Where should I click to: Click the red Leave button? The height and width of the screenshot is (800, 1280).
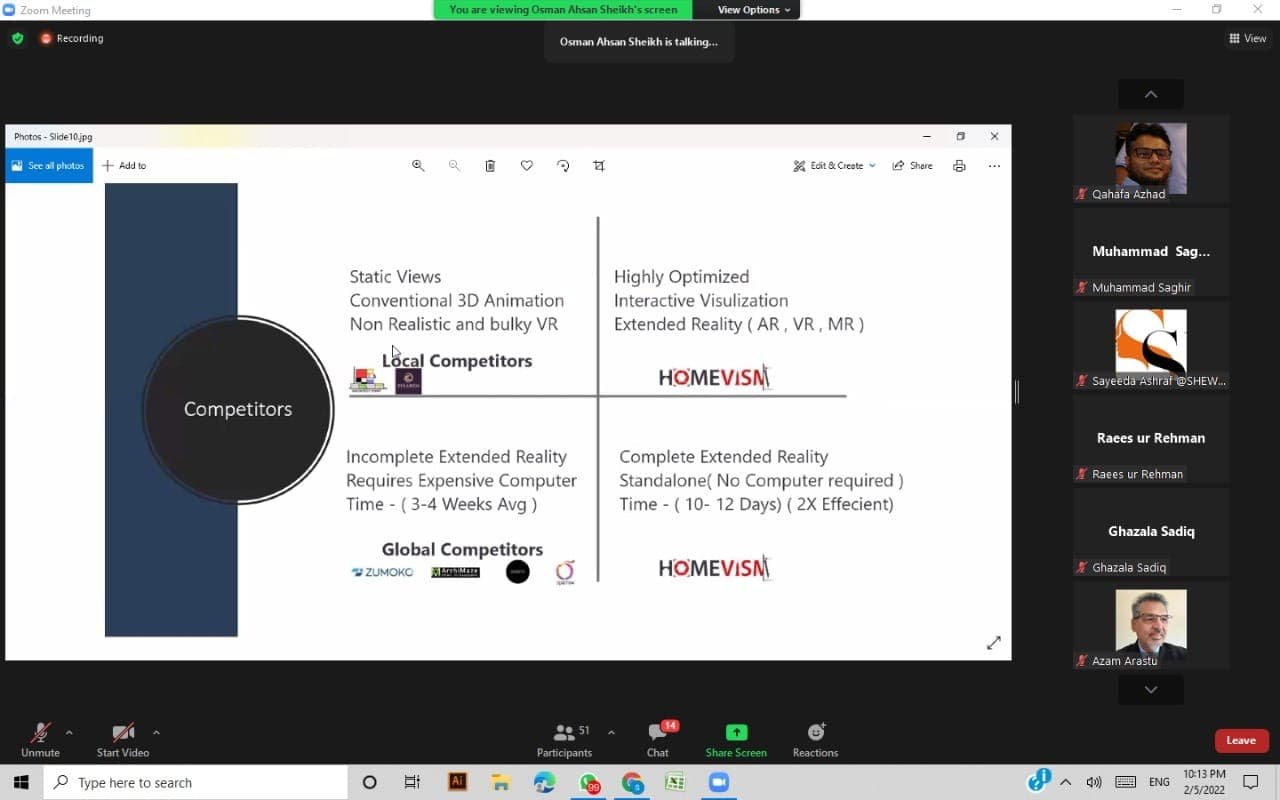click(x=1241, y=740)
